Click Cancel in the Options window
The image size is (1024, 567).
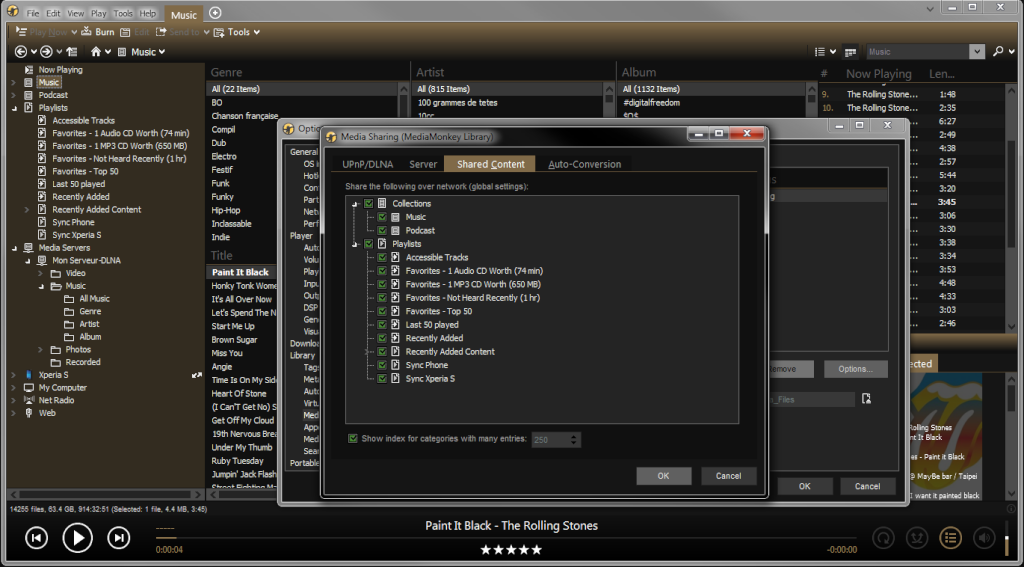point(867,486)
